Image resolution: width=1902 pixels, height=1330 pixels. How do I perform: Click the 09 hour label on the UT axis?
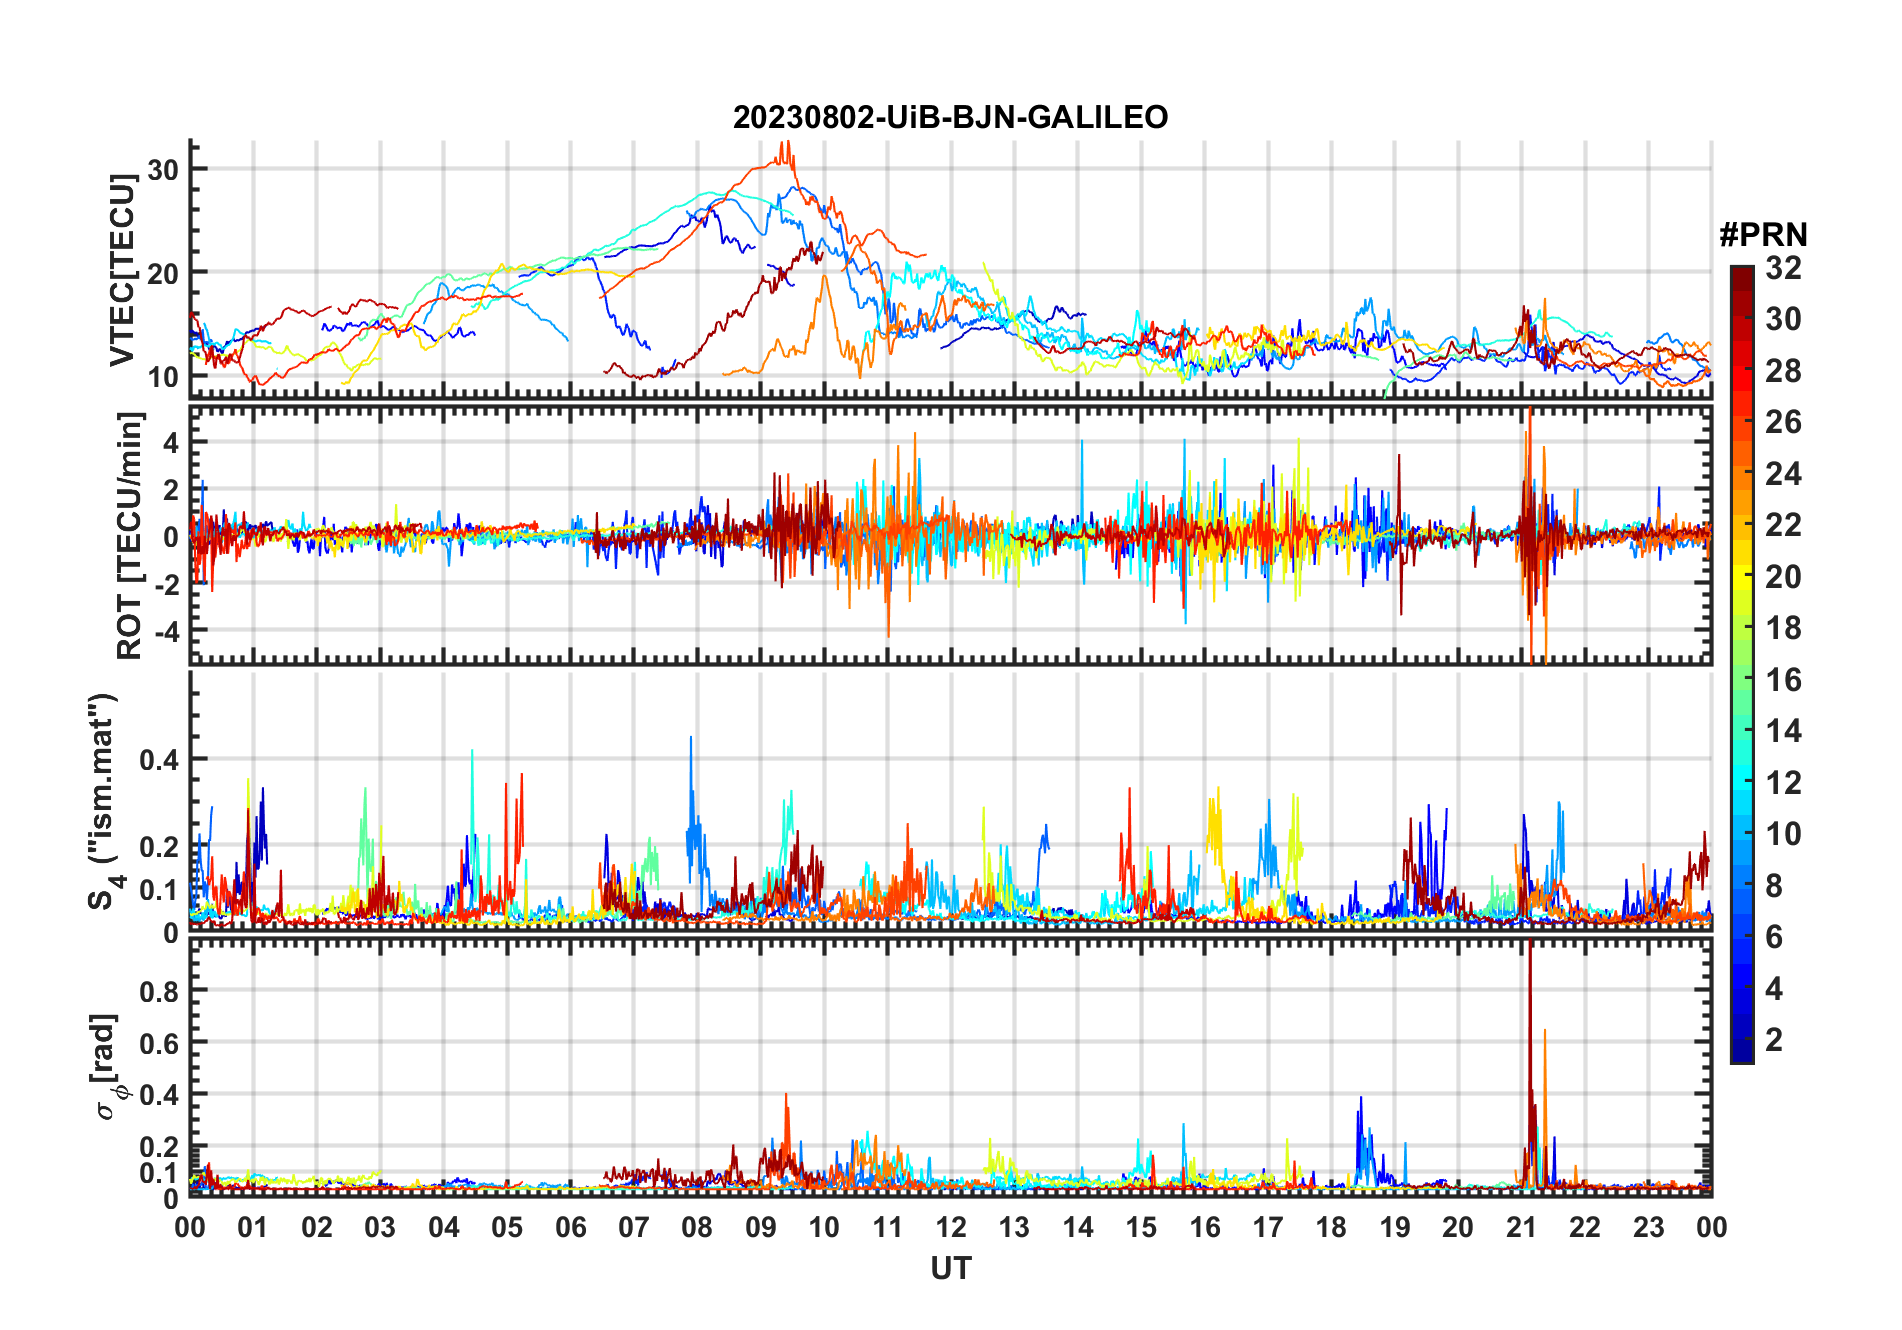coord(761,1227)
